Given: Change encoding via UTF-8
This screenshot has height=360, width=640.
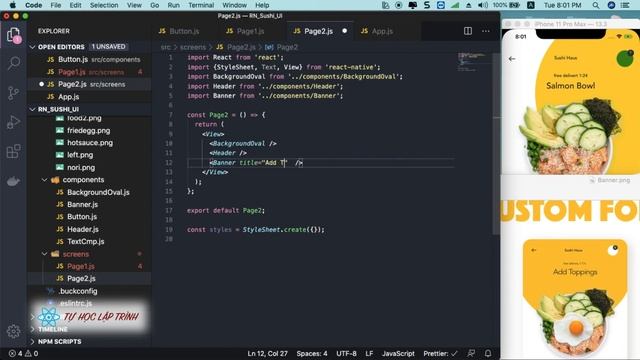Looking at the screenshot, I should (x=346, y=353).
